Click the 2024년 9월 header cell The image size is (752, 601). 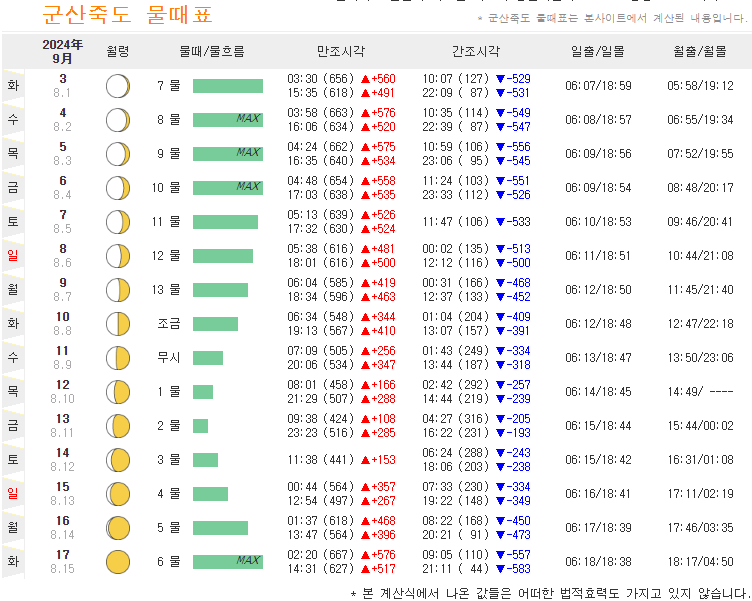coord(62,51)
